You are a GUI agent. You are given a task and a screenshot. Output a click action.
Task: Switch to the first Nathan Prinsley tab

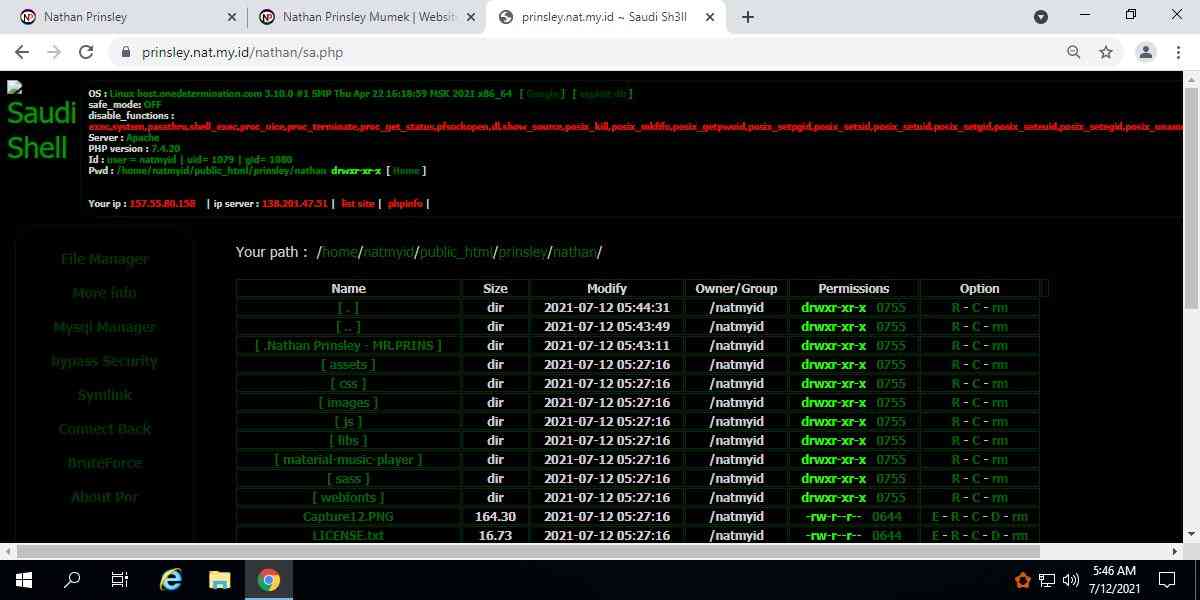click(127, 17)
